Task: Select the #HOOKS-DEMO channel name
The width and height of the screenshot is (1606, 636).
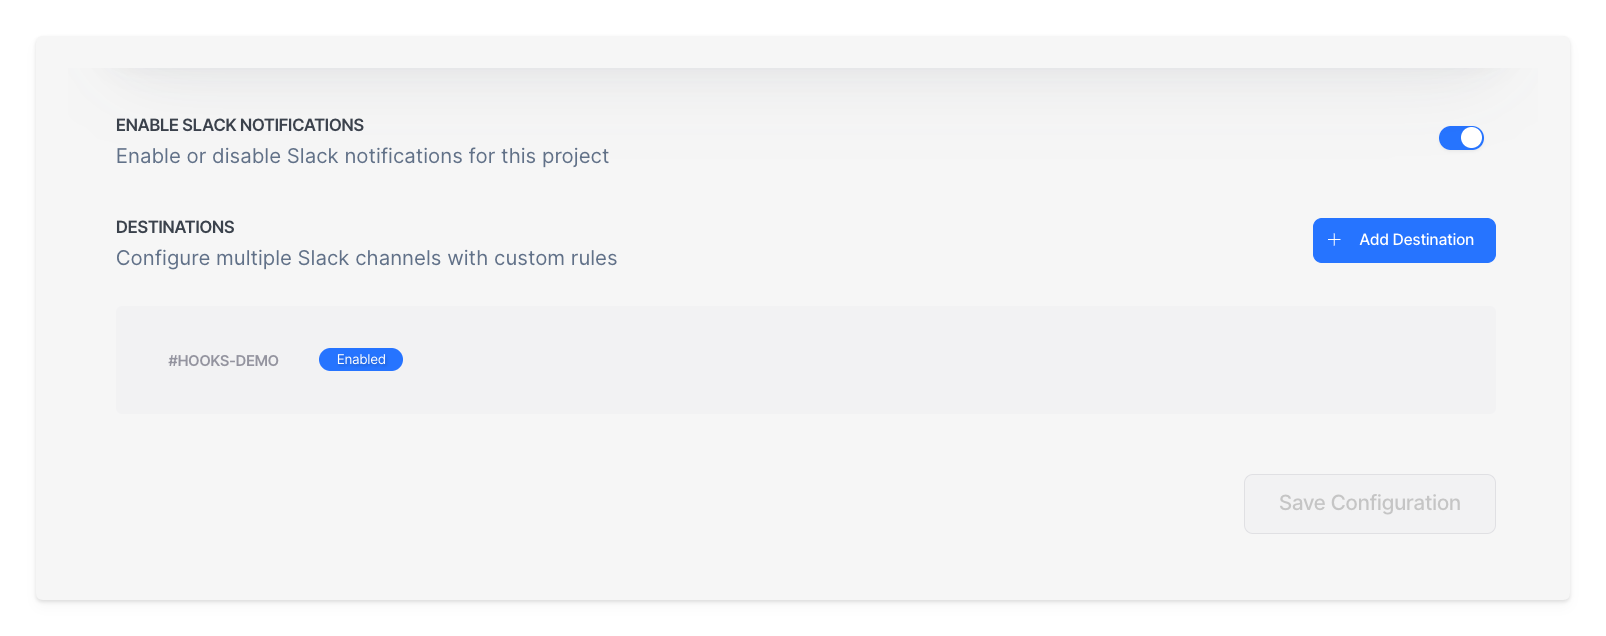Action: tap(223, 361)
